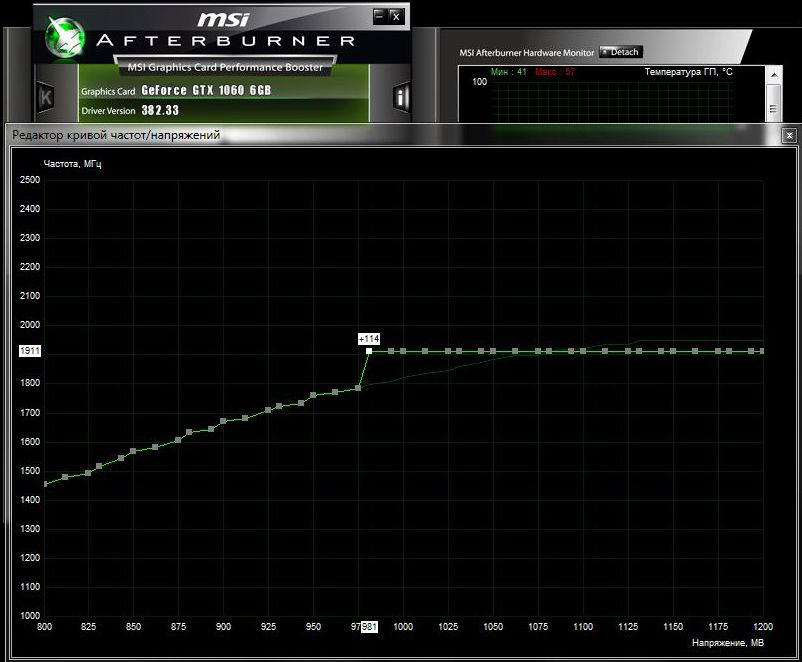This screenshot has width=802, height=662.
Task: Select the curve point at 1000 mV
Action: [x=403, y=351]
